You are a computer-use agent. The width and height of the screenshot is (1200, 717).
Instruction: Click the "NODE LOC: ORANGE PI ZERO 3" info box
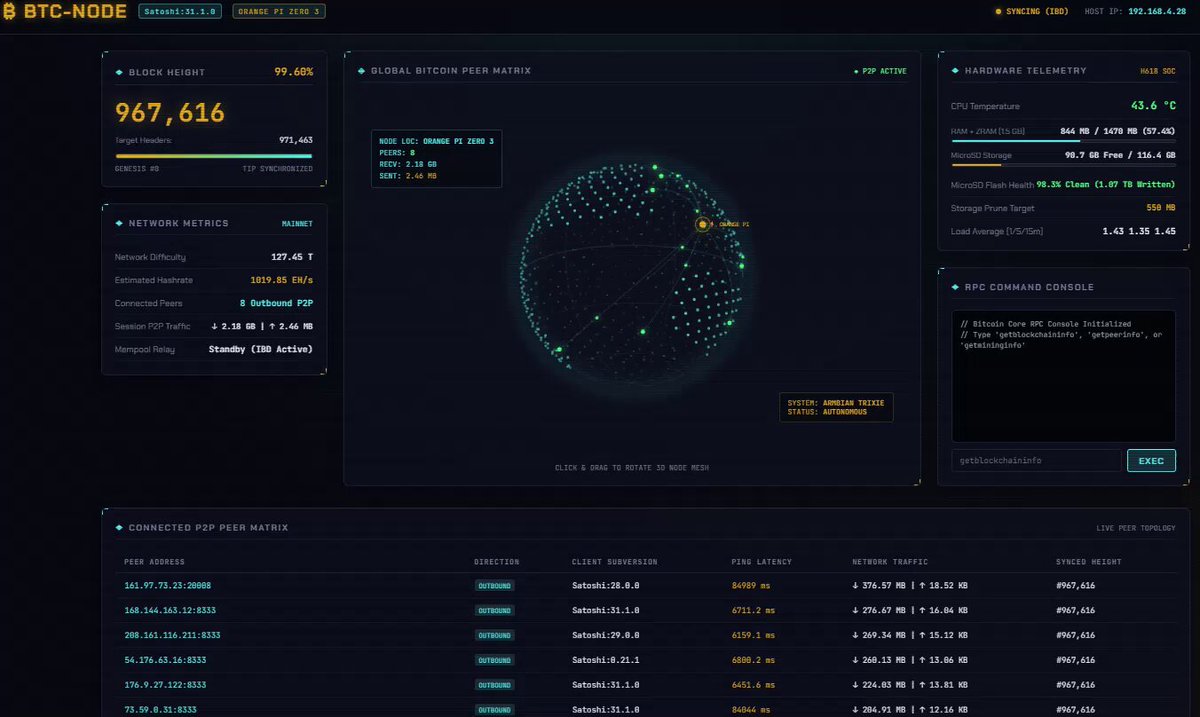click(436, 158)
